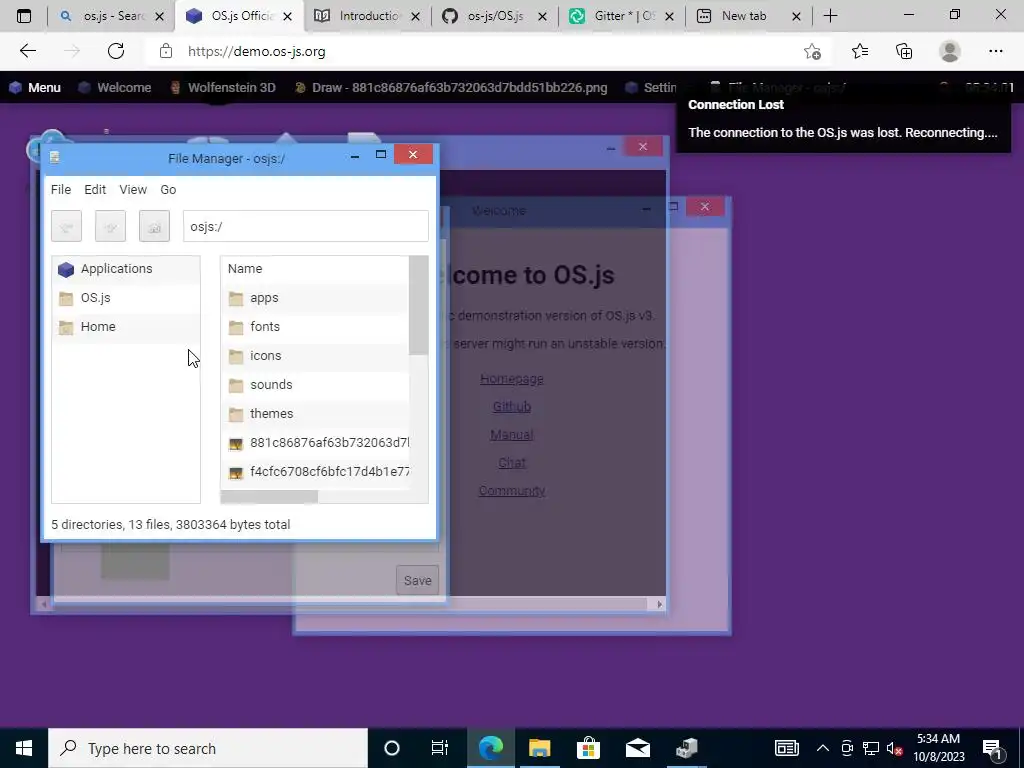Click the image icon beside the f4cfc6708cf6... file
This screenshot has width=1024, height=768.
(x=236, y=473)
